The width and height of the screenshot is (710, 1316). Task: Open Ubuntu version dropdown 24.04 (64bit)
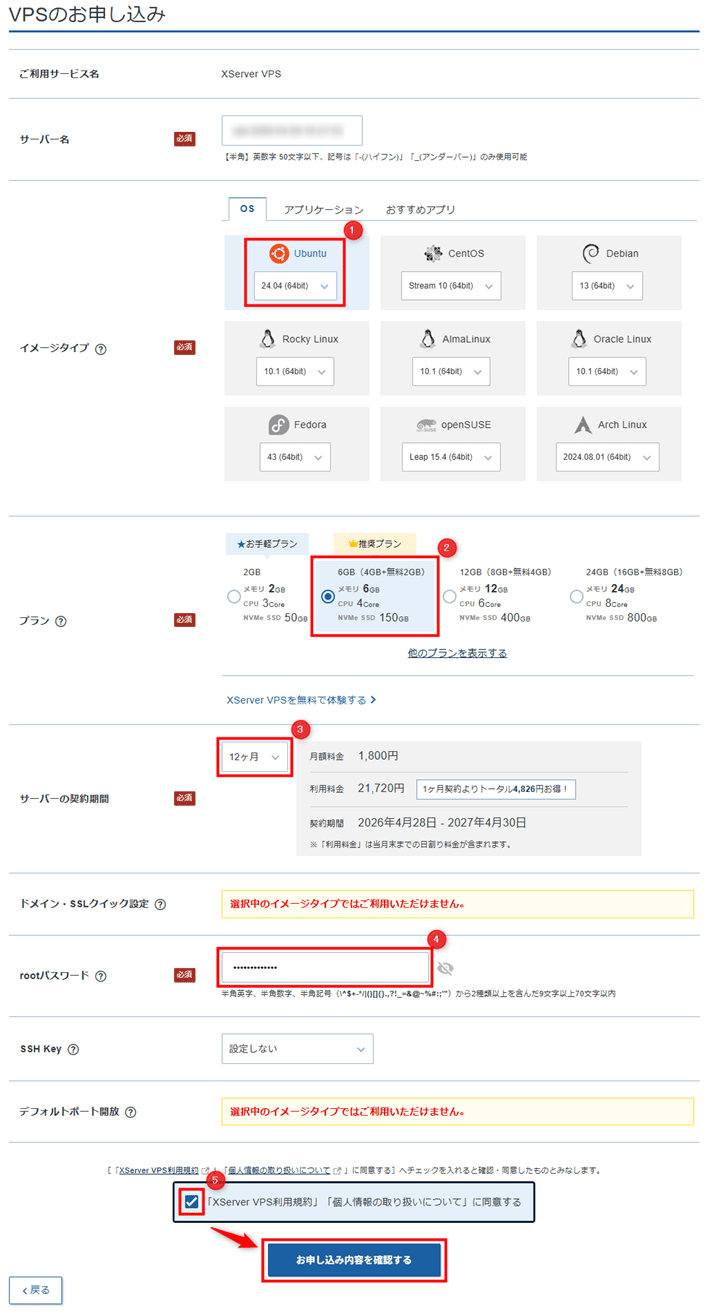tap(294, 286)
